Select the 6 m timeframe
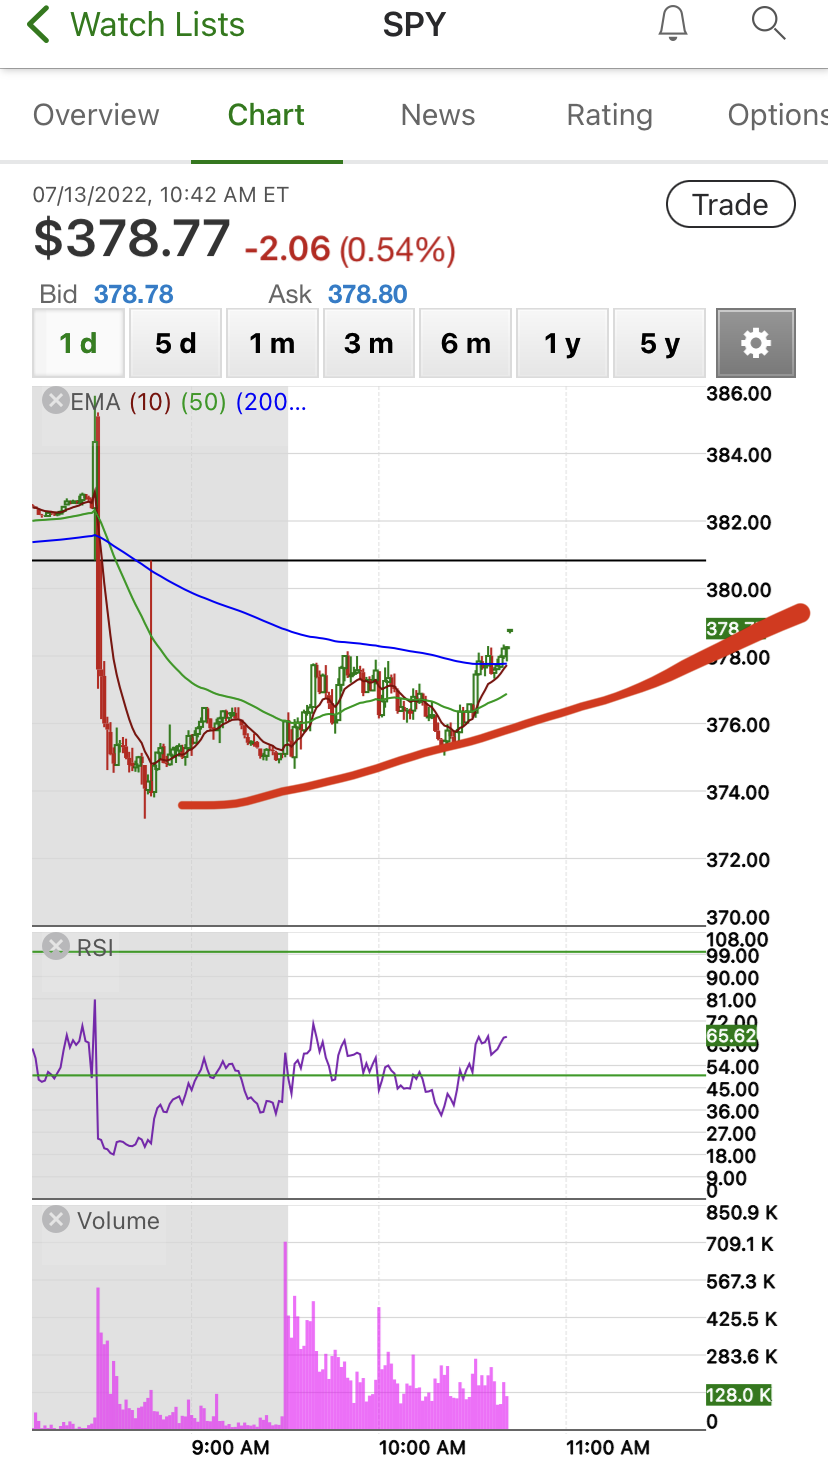Image resolution: width=828 pixels, height=1459 pixels. tap(465, 343)
